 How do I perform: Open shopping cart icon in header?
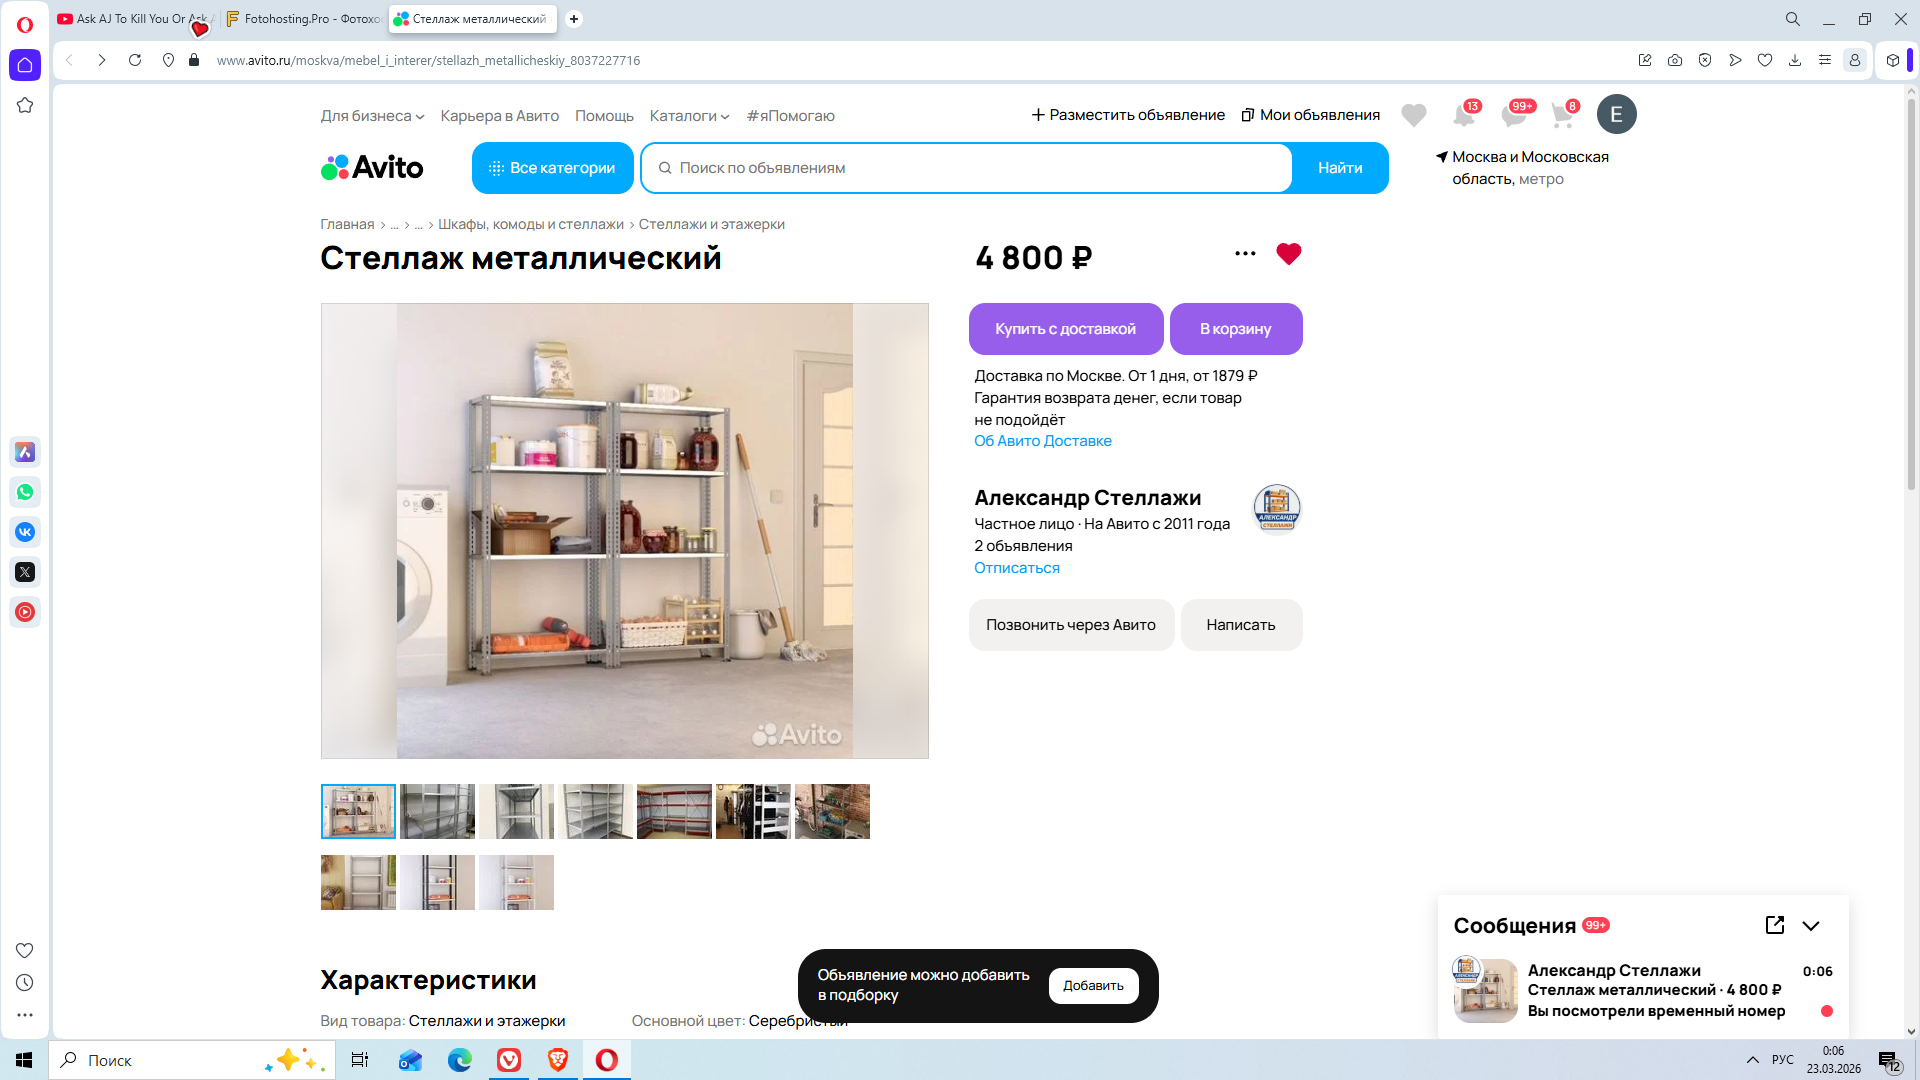pos(1561,116)
